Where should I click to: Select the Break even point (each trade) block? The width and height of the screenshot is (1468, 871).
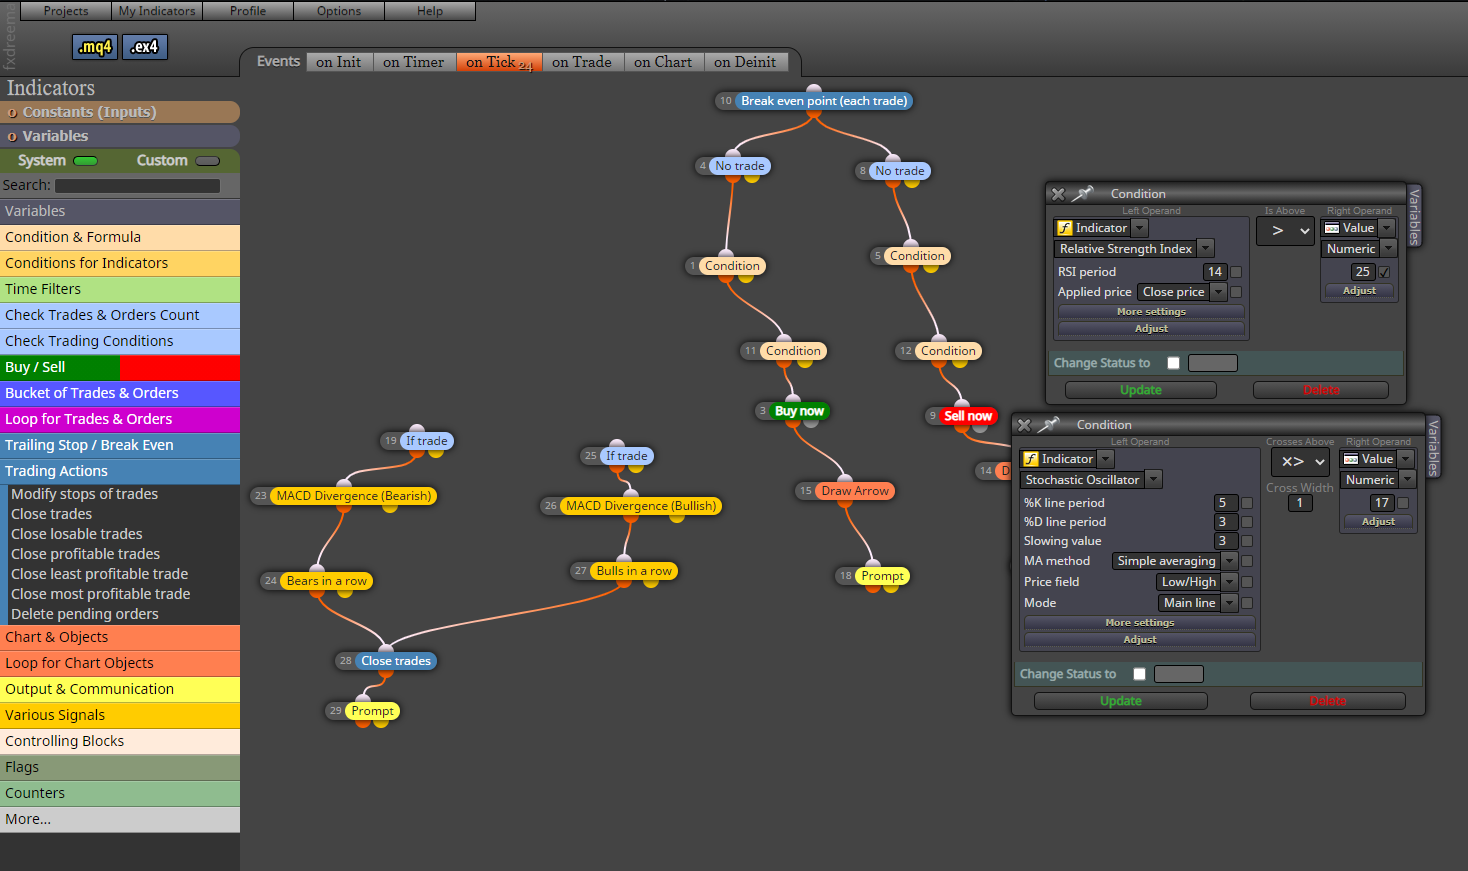824,101
